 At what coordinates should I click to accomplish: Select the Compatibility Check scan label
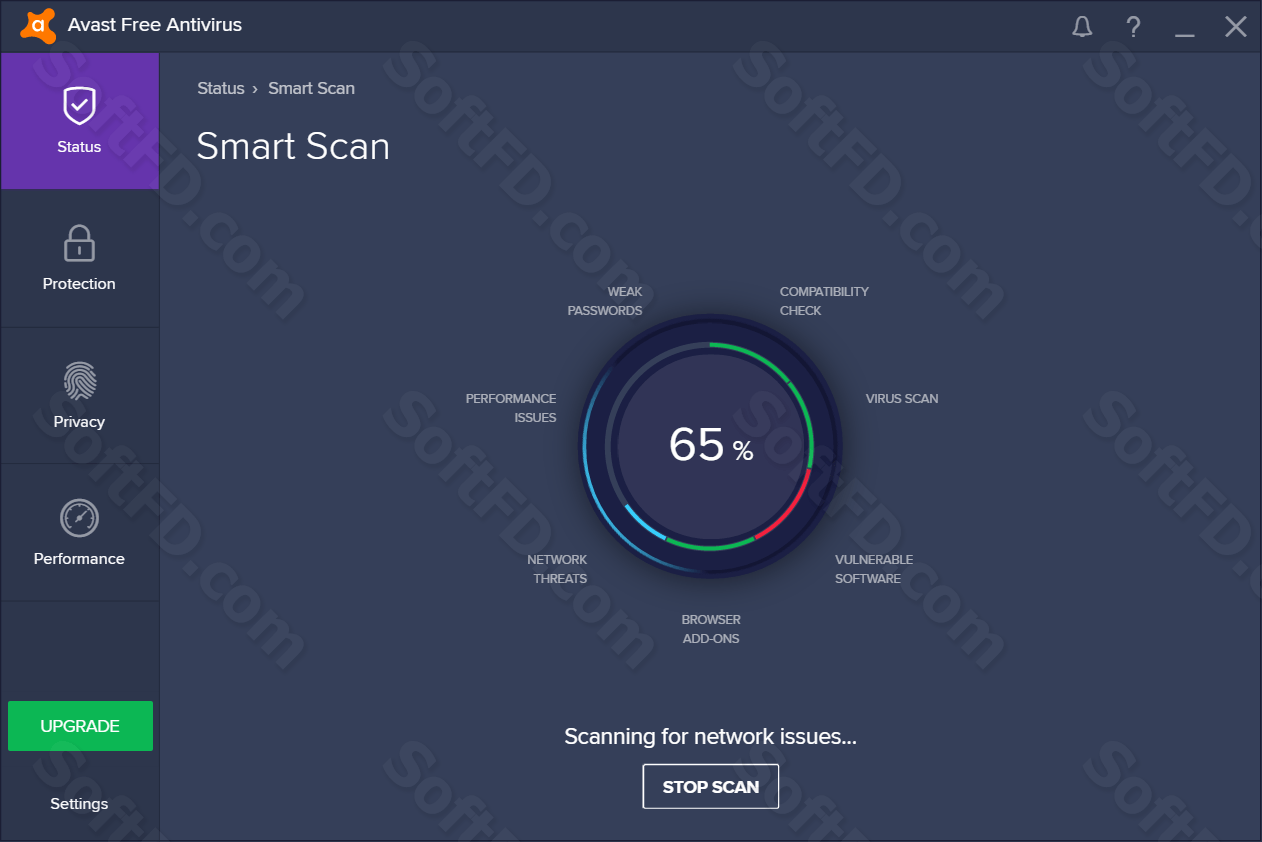(x=824, y=301)
